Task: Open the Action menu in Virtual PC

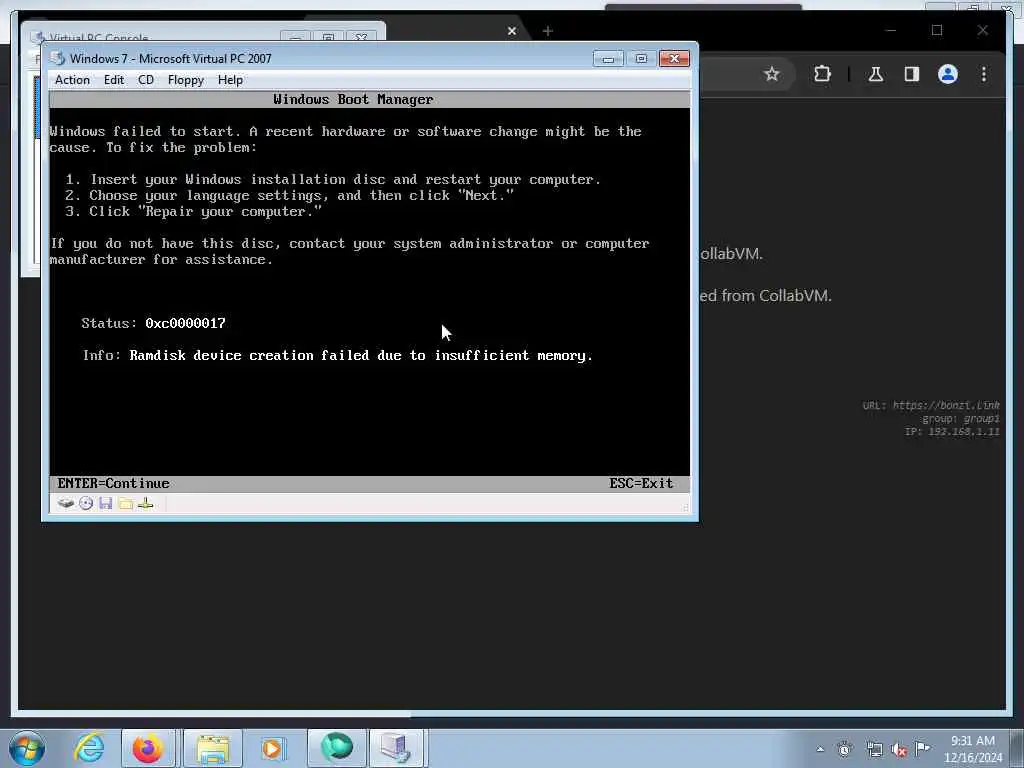Action: 72,80
